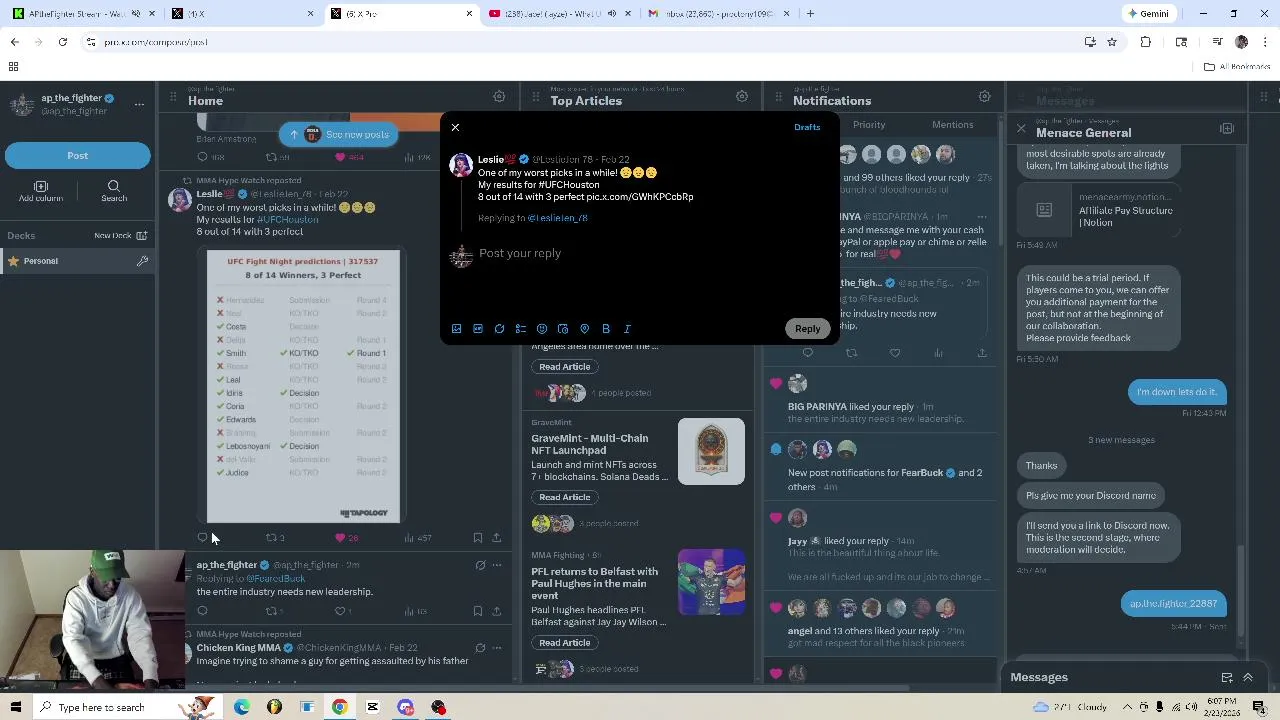Open Notifications column settings
1280x720 pixels.
pos(985,97)
